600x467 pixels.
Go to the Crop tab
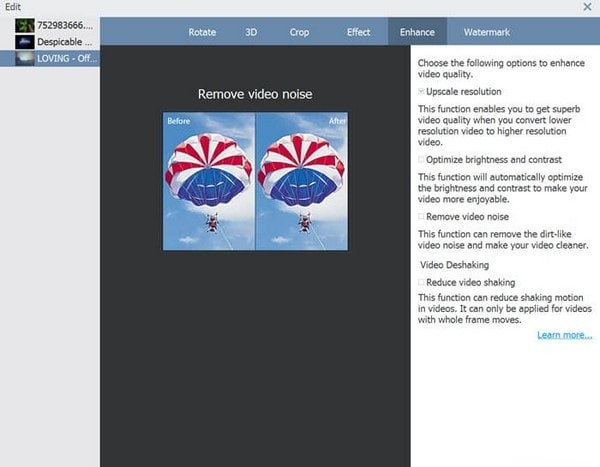click(x=300, y=32)
